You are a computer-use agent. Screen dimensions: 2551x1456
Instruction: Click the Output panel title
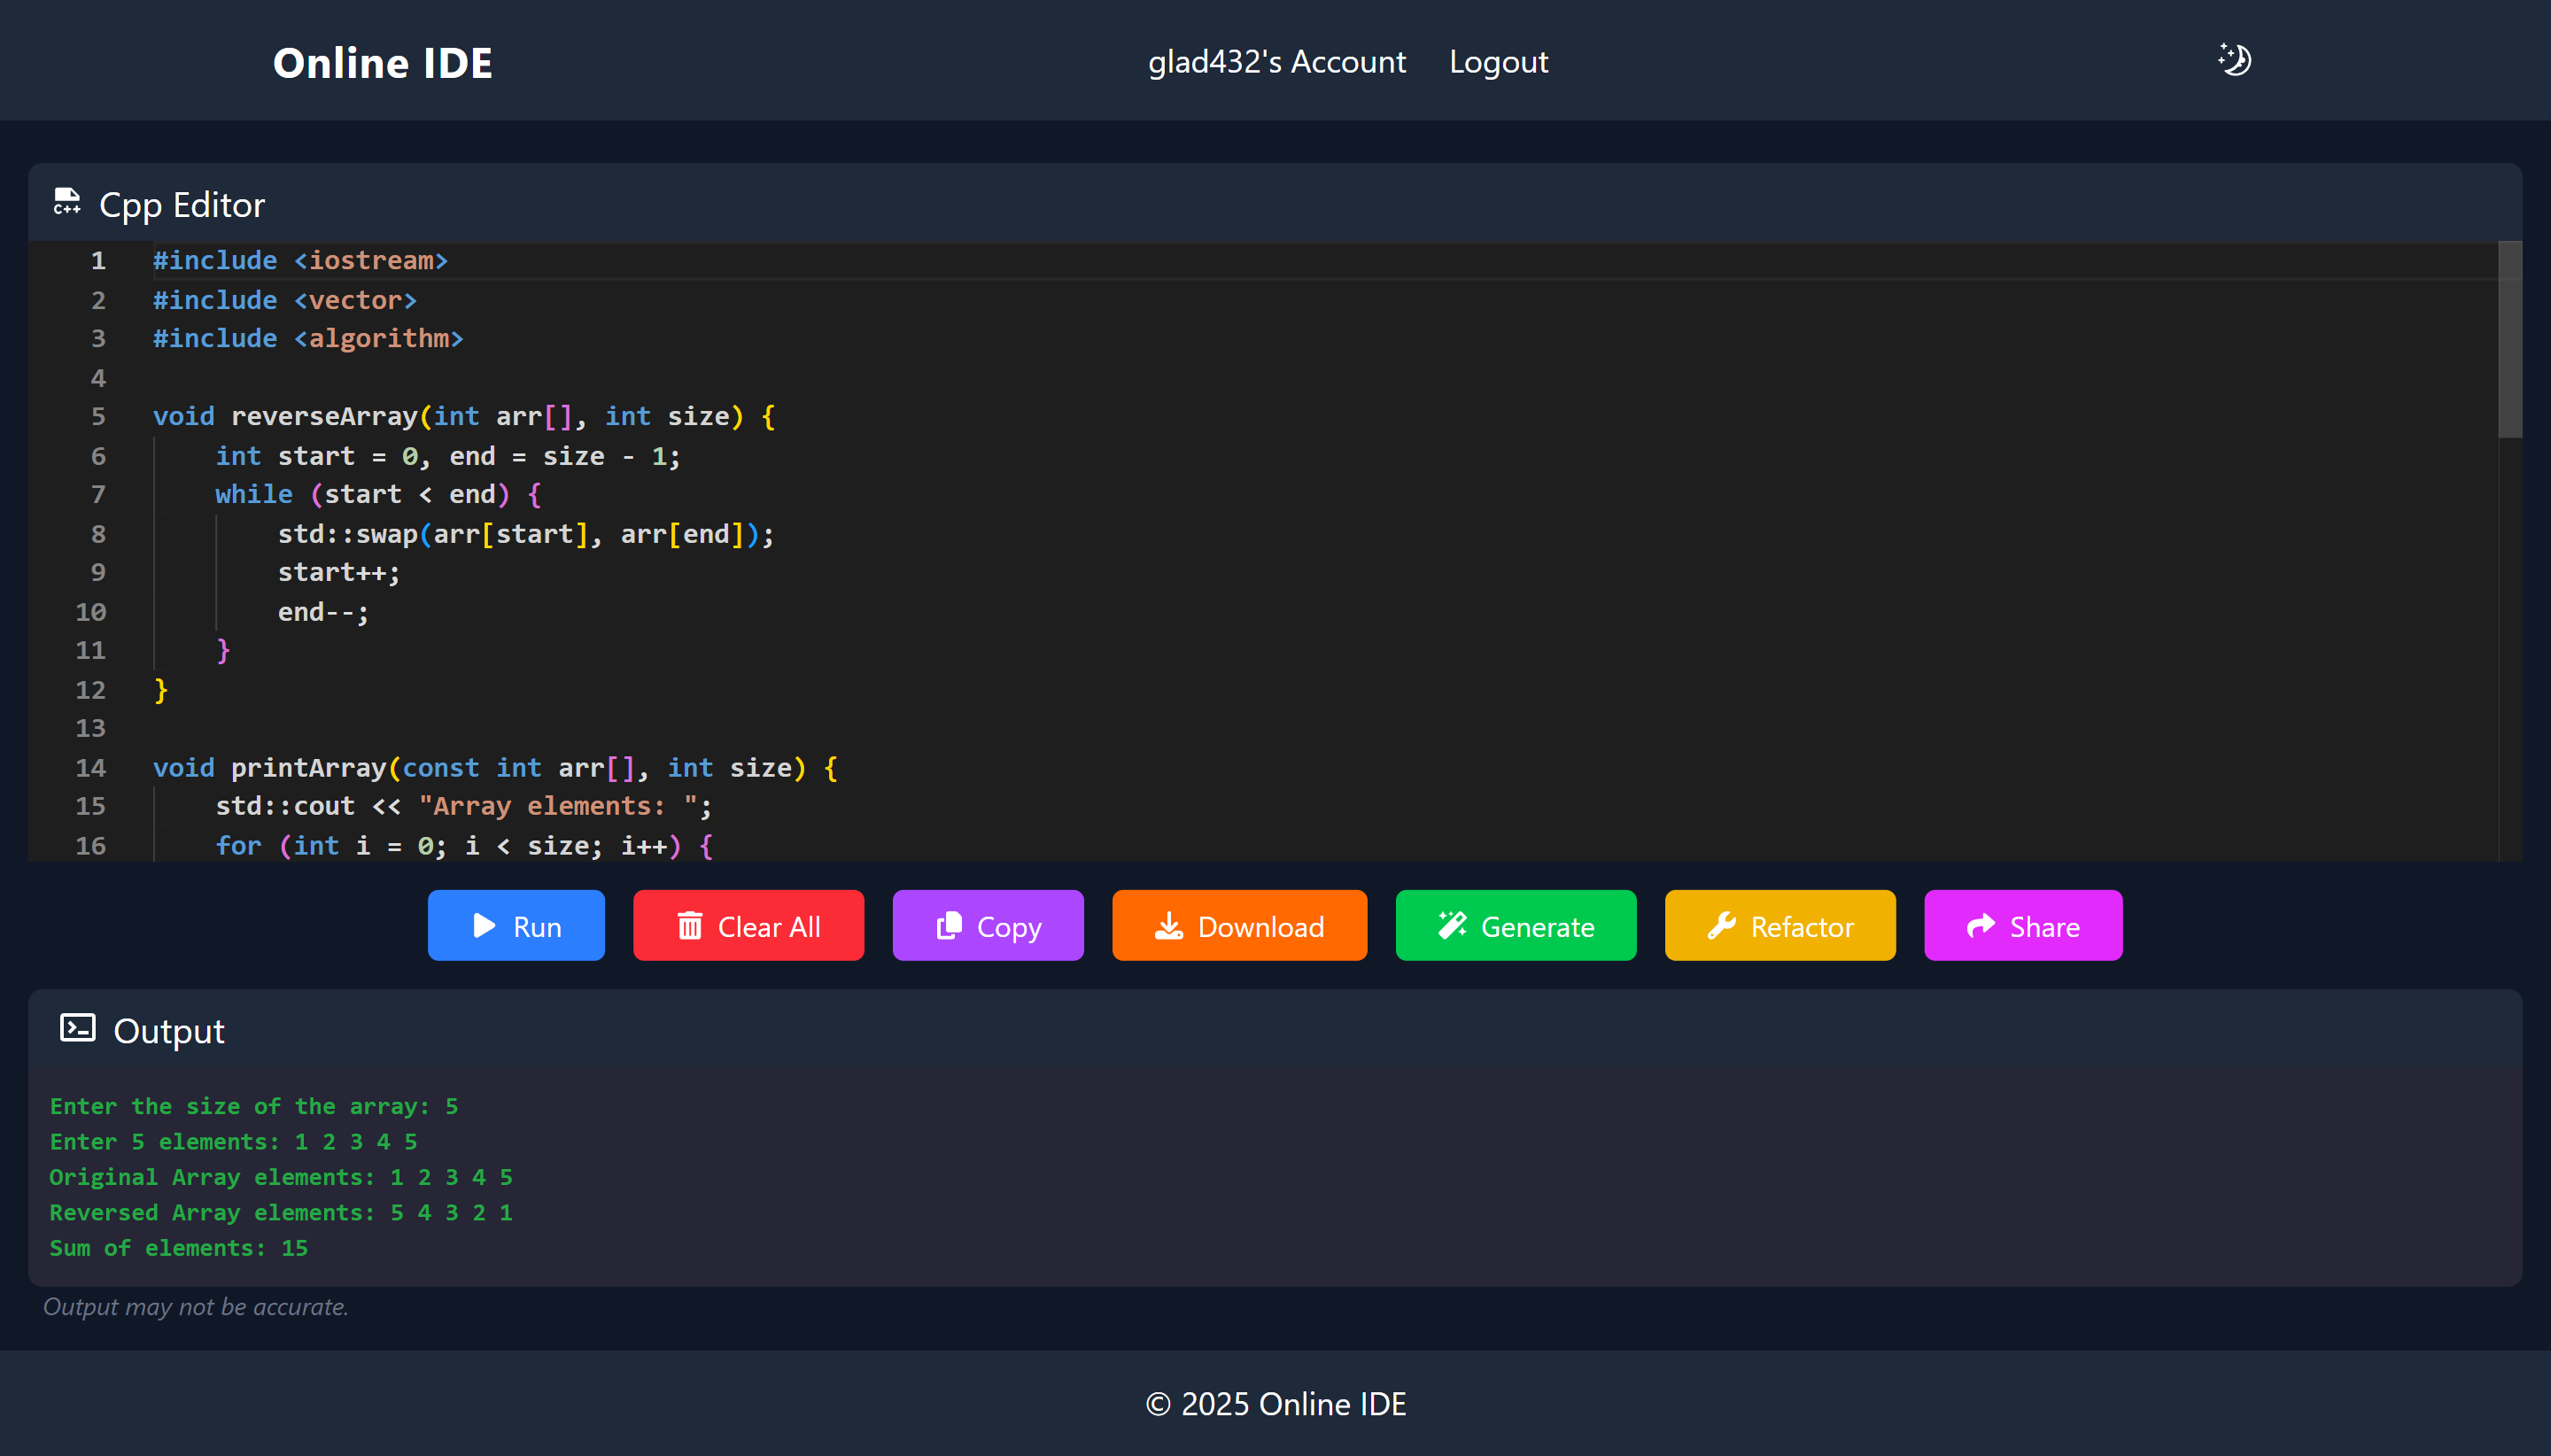169,1031
